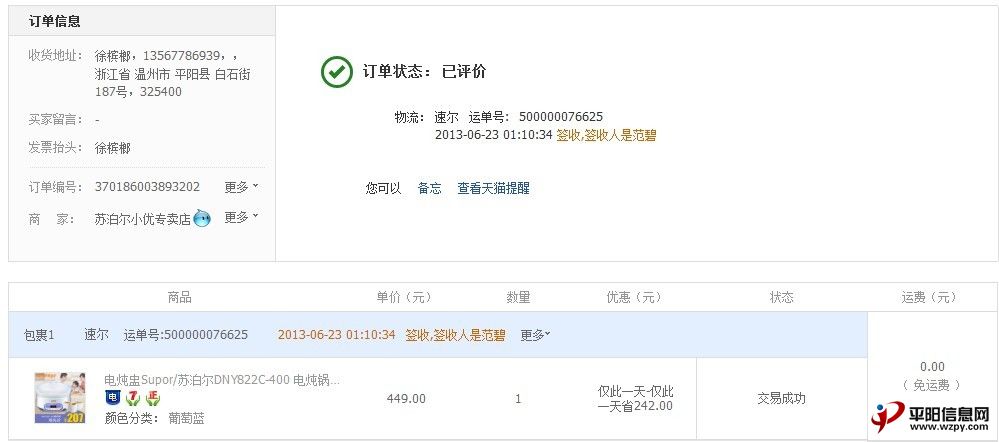Open the 苏泊尔小优专卖店 shop link
Viewport: 999px width, 442px height.
pos(143,220)
